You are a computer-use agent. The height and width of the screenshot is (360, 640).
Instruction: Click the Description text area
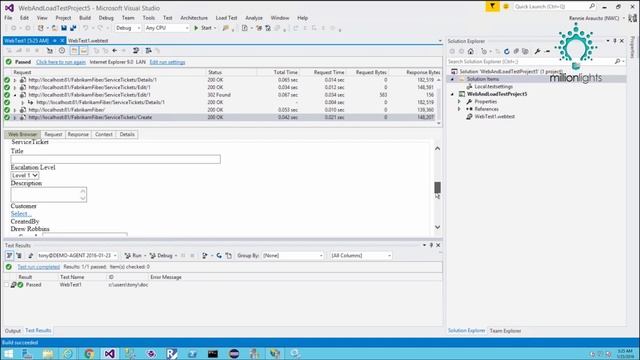49,195
